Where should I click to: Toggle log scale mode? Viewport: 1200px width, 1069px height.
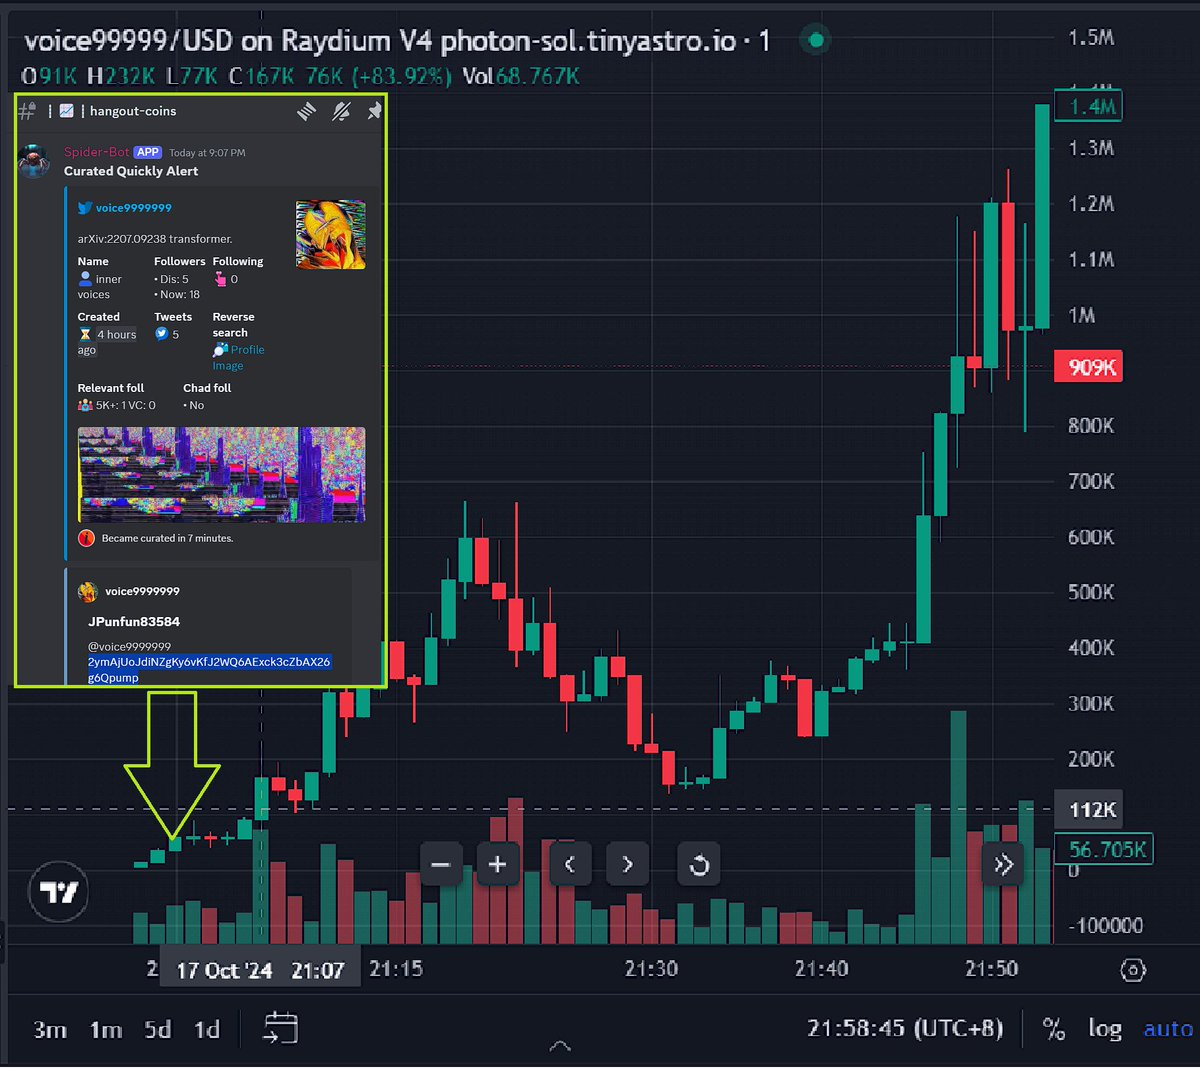click(x=1105, y=1029)
